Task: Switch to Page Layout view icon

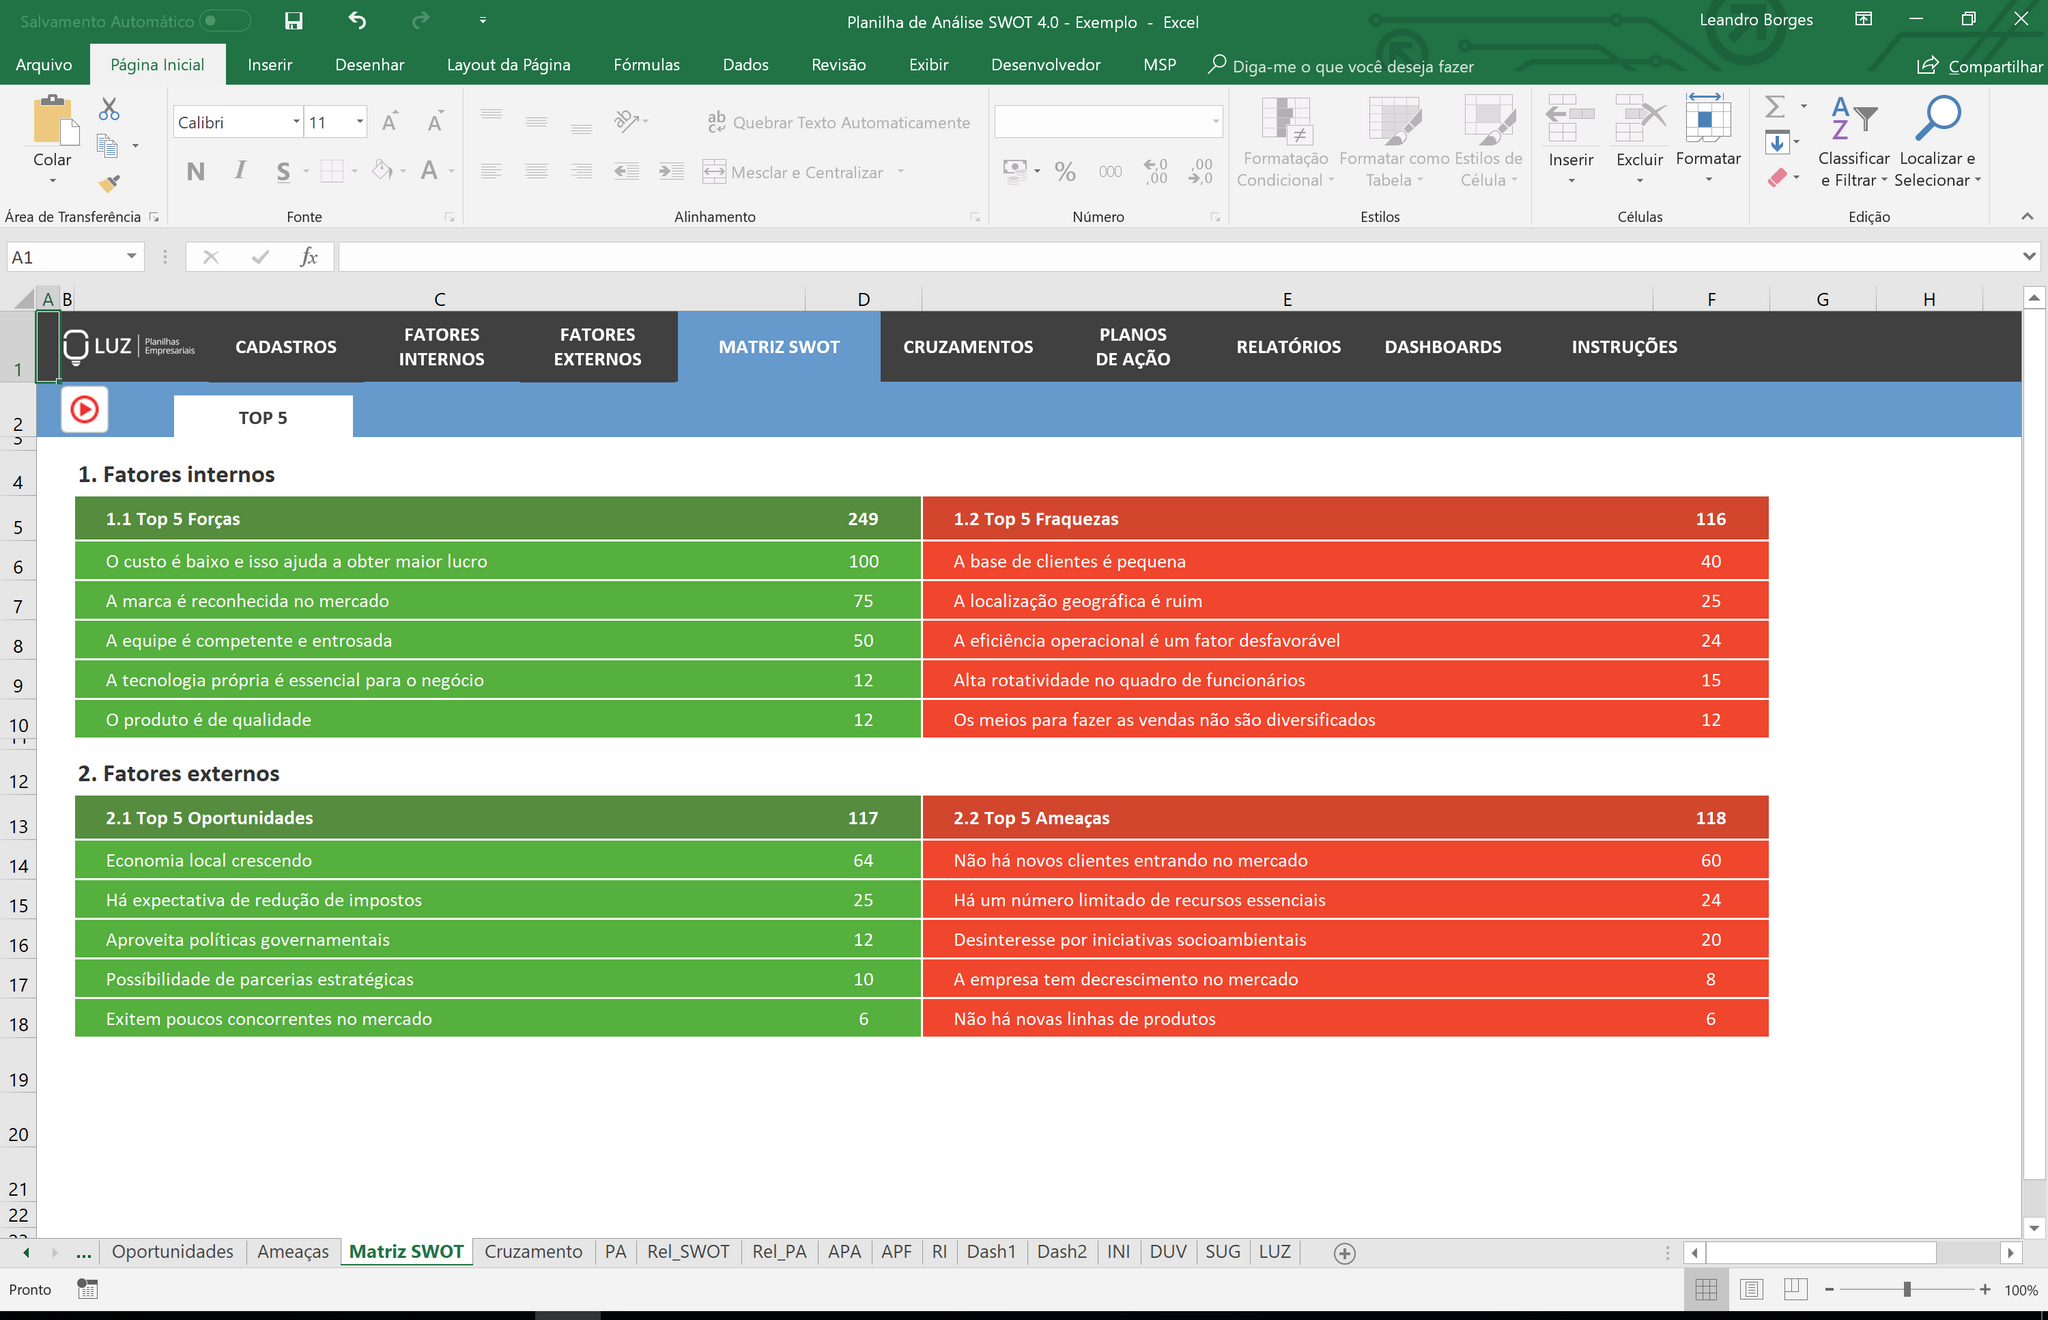Action: [x=1751, y=1290]
